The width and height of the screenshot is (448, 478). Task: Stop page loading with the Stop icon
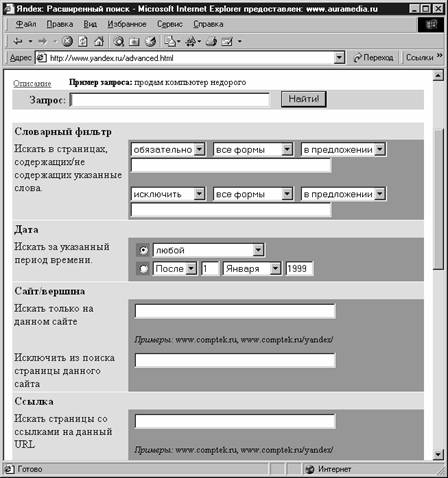(x=68, y=42)
